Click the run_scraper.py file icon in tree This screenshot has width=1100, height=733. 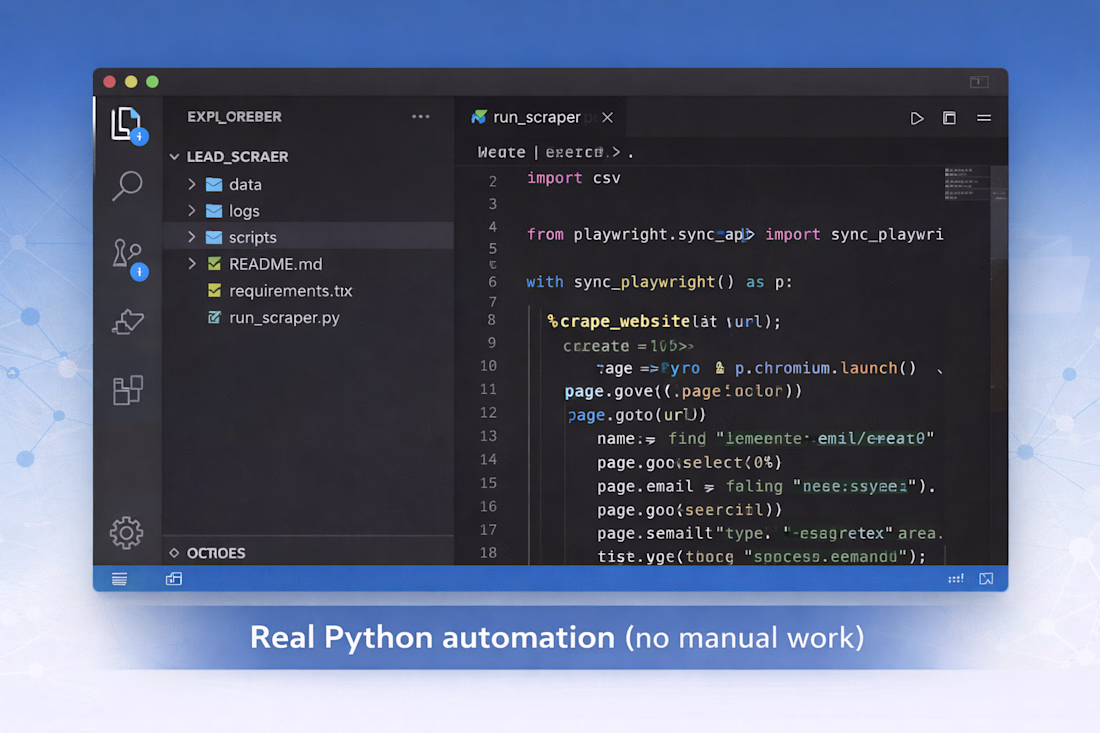tap(215, 317)
